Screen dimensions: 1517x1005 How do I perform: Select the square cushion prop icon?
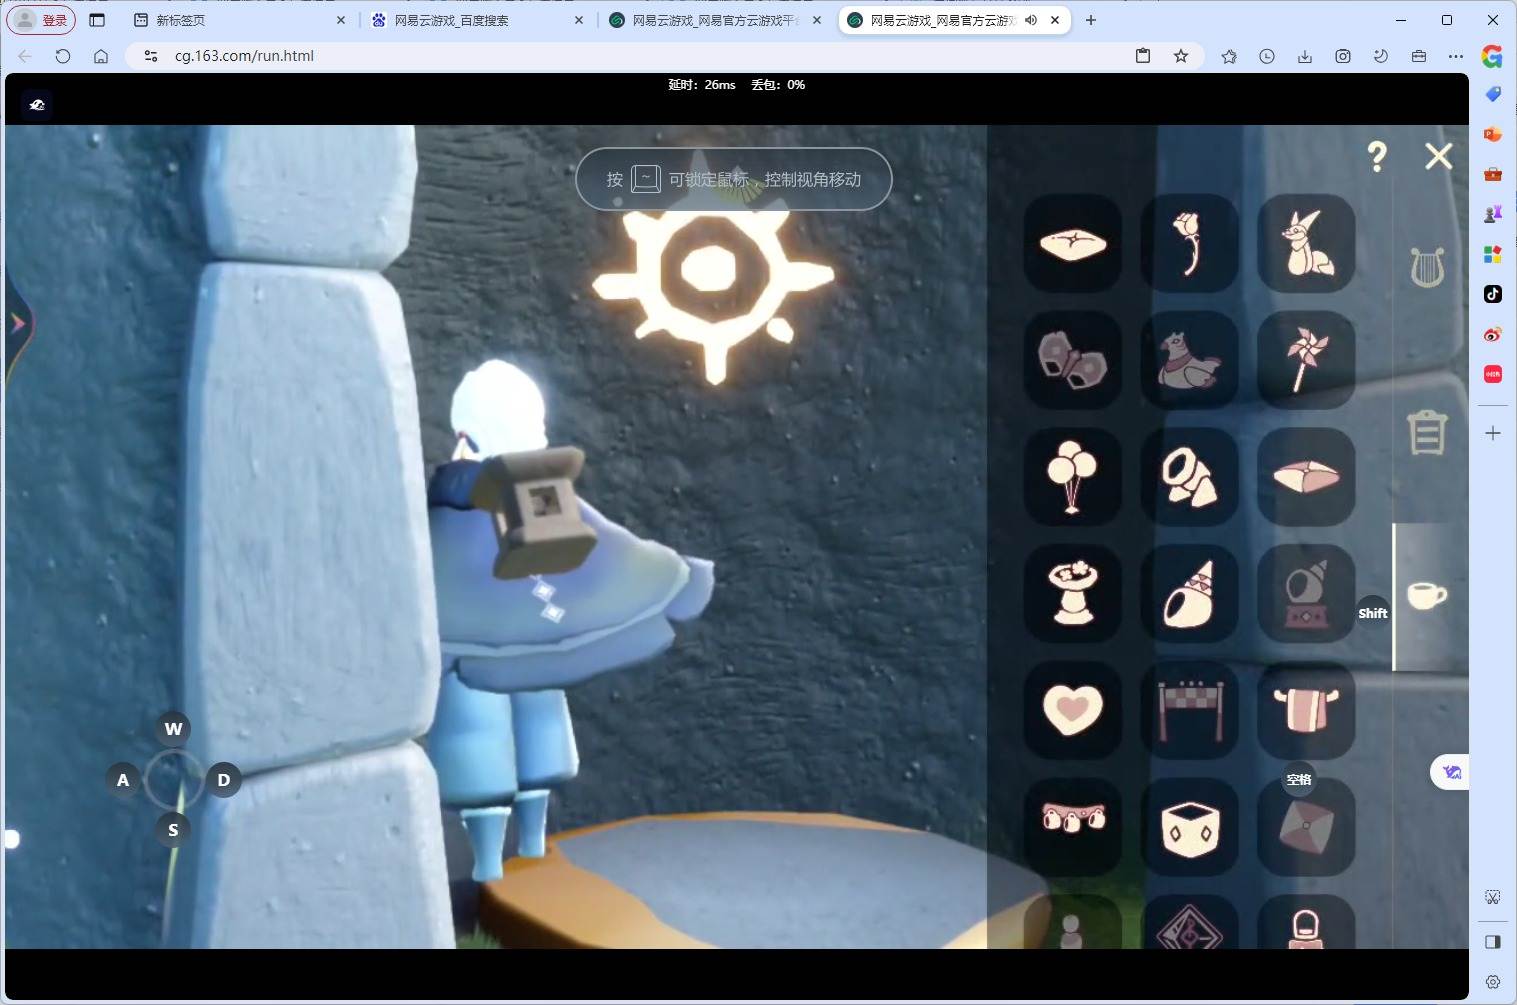[1073, 243]
